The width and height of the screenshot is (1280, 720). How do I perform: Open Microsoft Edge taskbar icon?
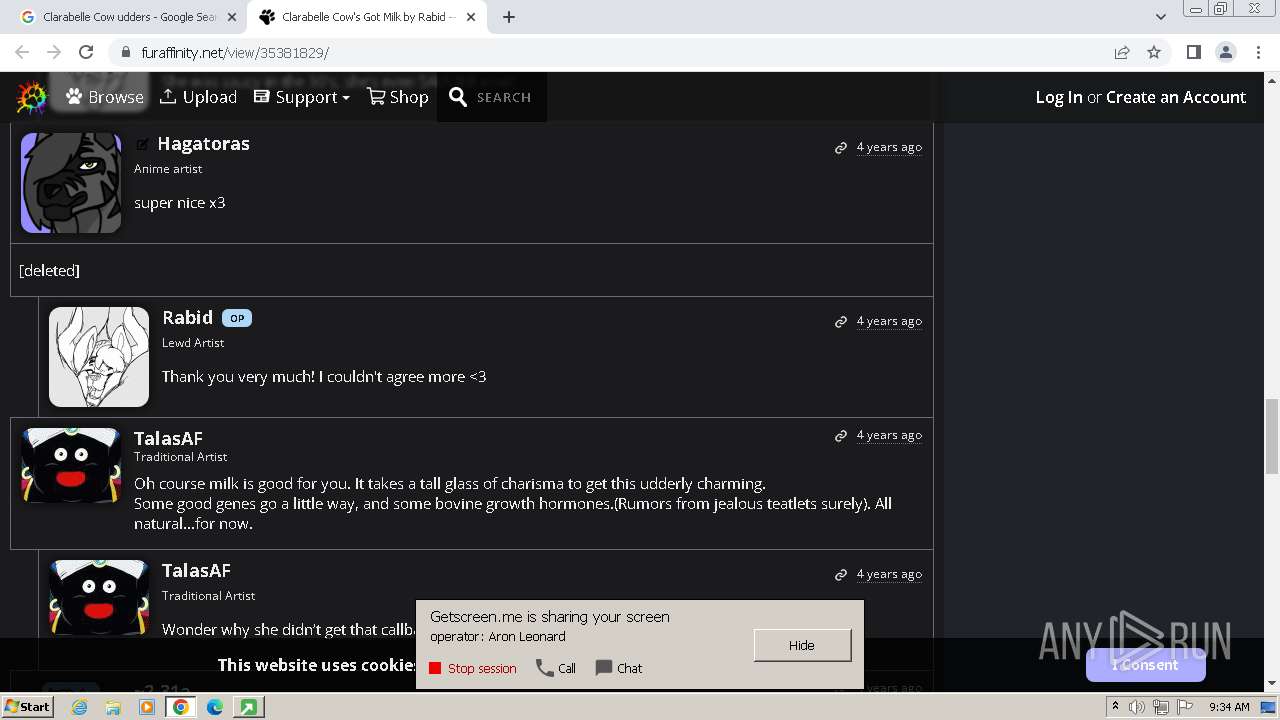click(215, 707)
